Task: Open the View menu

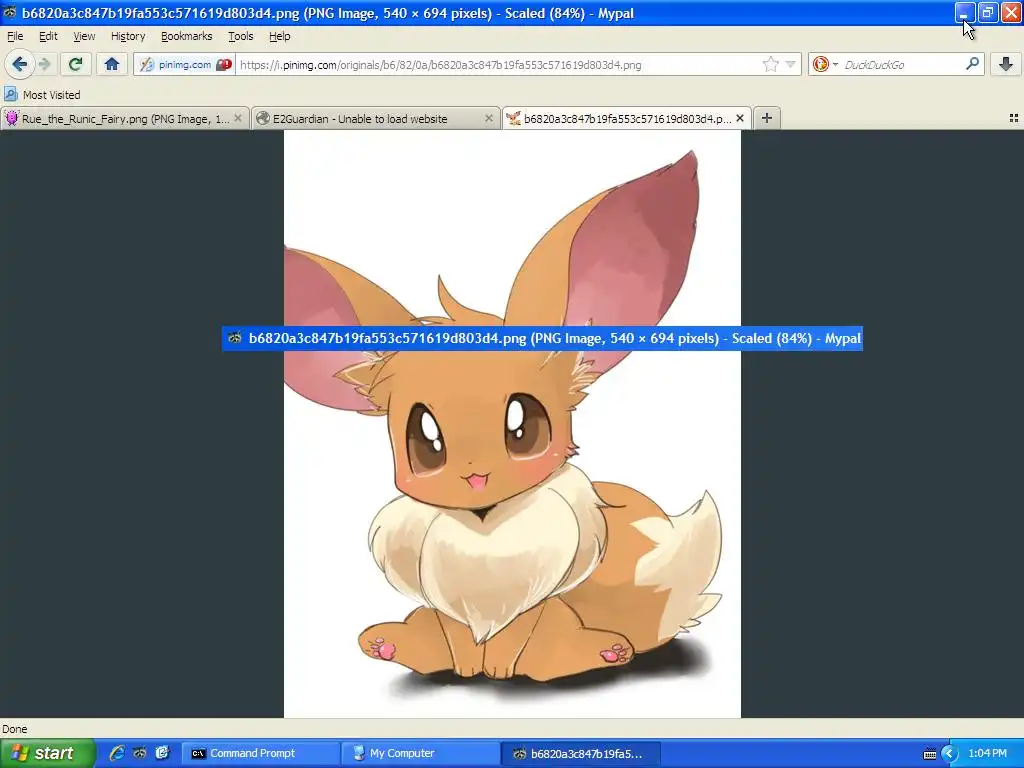Action: point(84,36)
